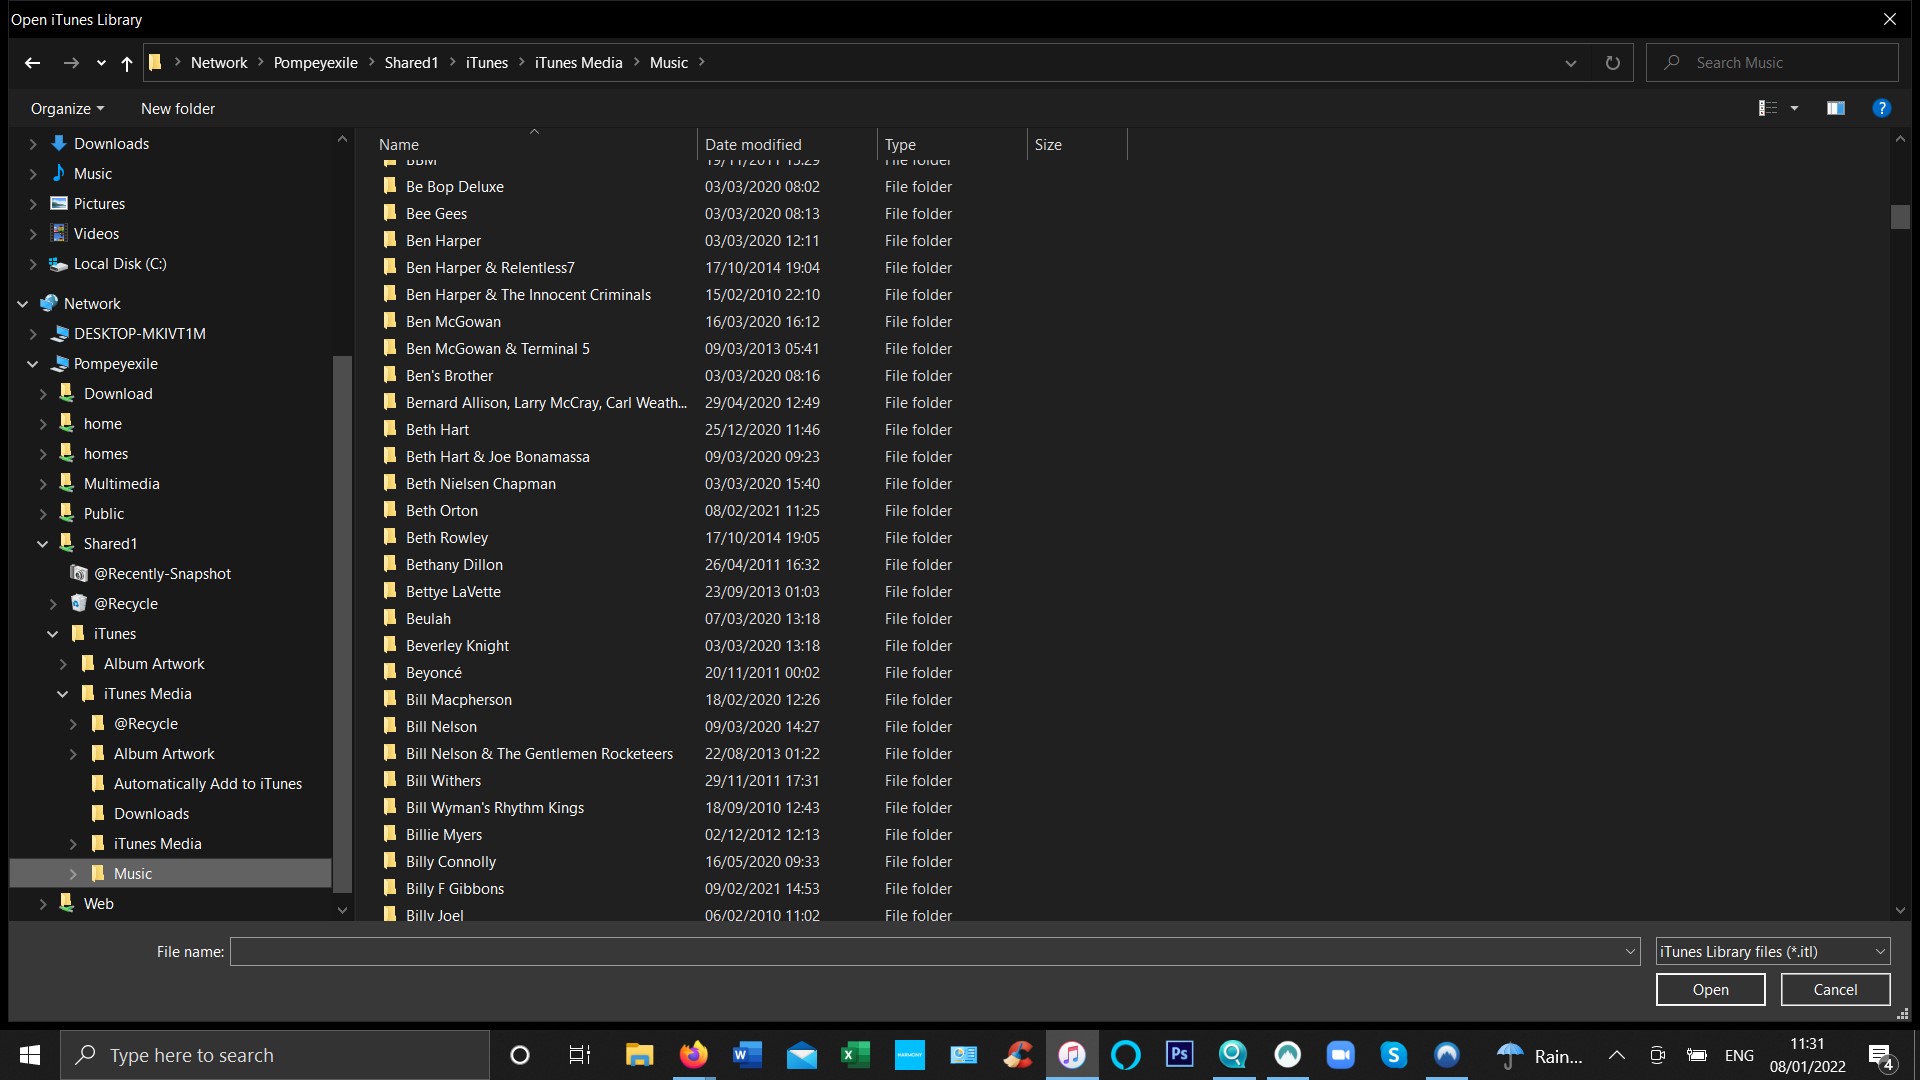
Task: Click the change view layout icon
Action: tap(1768, 108)
